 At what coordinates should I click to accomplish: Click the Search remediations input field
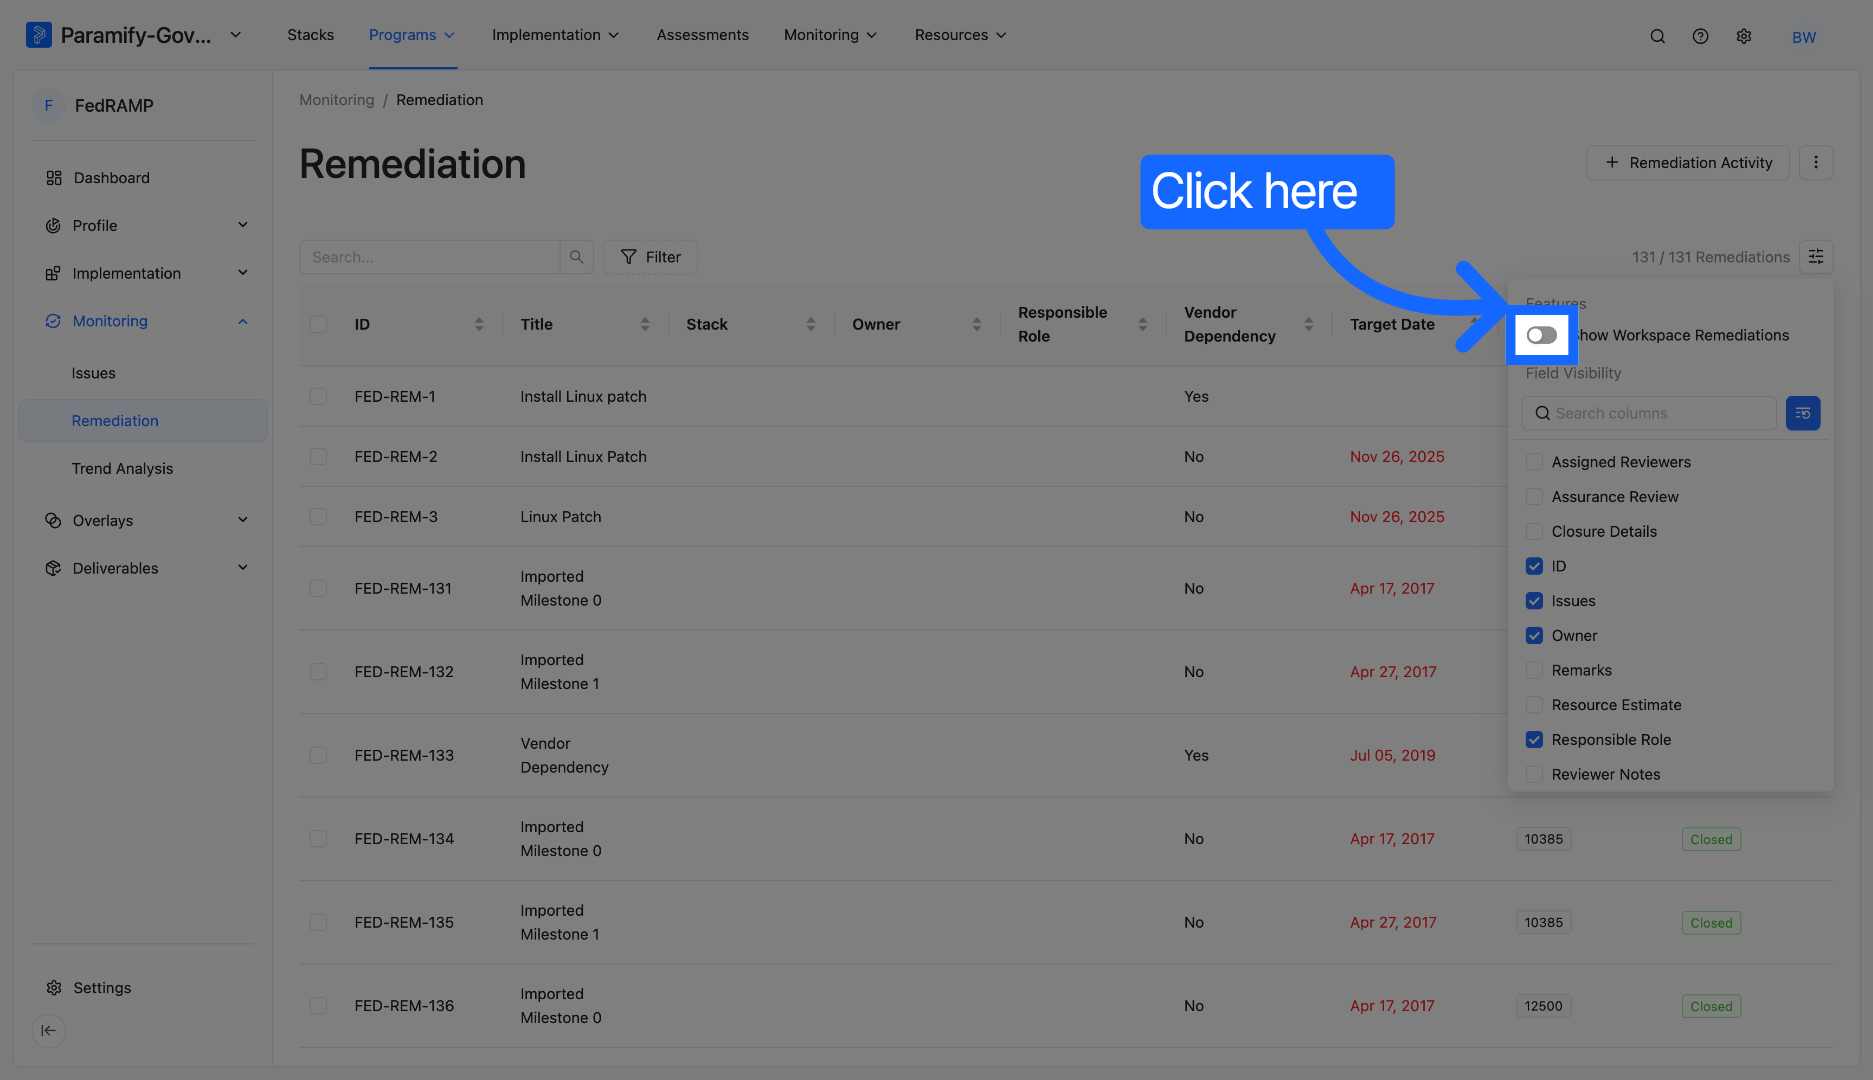click(430, 257)
